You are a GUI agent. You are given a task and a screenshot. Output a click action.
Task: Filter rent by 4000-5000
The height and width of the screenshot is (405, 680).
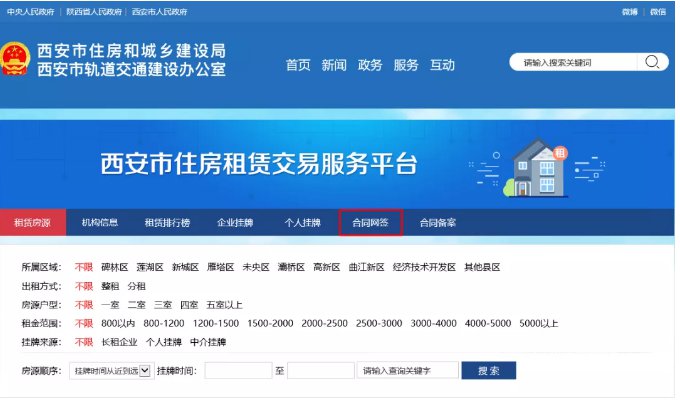click(488, 323)
